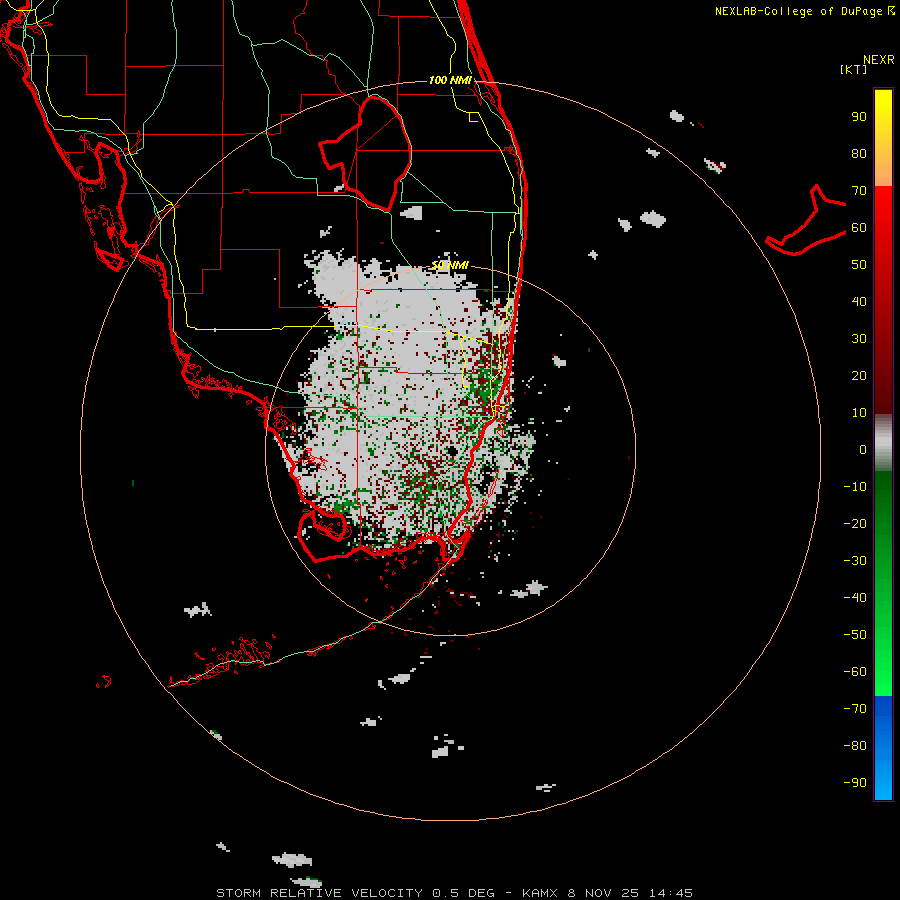Click the positive 20 knot scale label
Screen dimensions: 900x900
point(859,376)
